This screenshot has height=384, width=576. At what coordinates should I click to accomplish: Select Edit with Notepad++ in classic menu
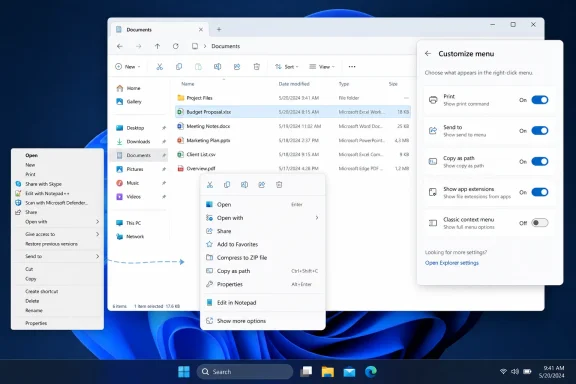point(58,193)
